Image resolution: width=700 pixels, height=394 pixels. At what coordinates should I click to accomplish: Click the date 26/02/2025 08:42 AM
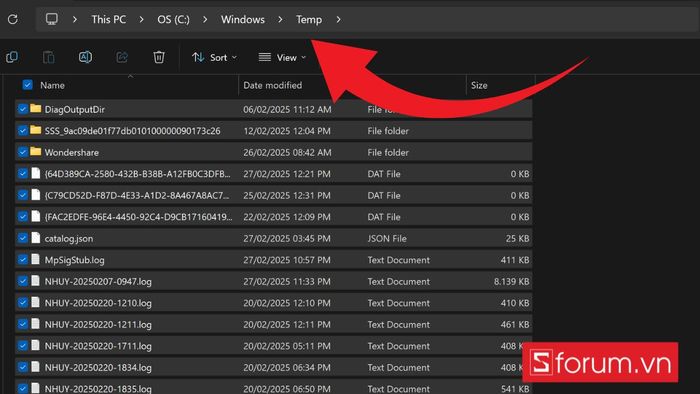[287, 152]
